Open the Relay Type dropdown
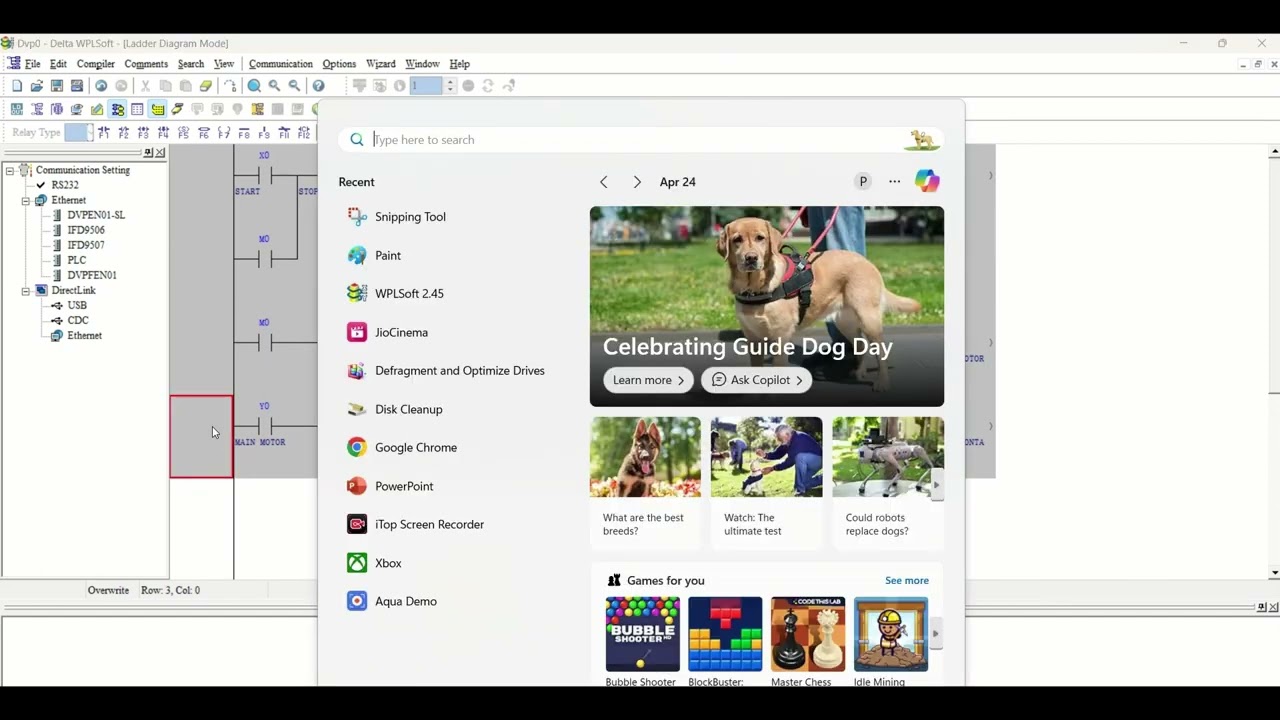Screen dimensions: 1280x720 [x=88, y=133]
